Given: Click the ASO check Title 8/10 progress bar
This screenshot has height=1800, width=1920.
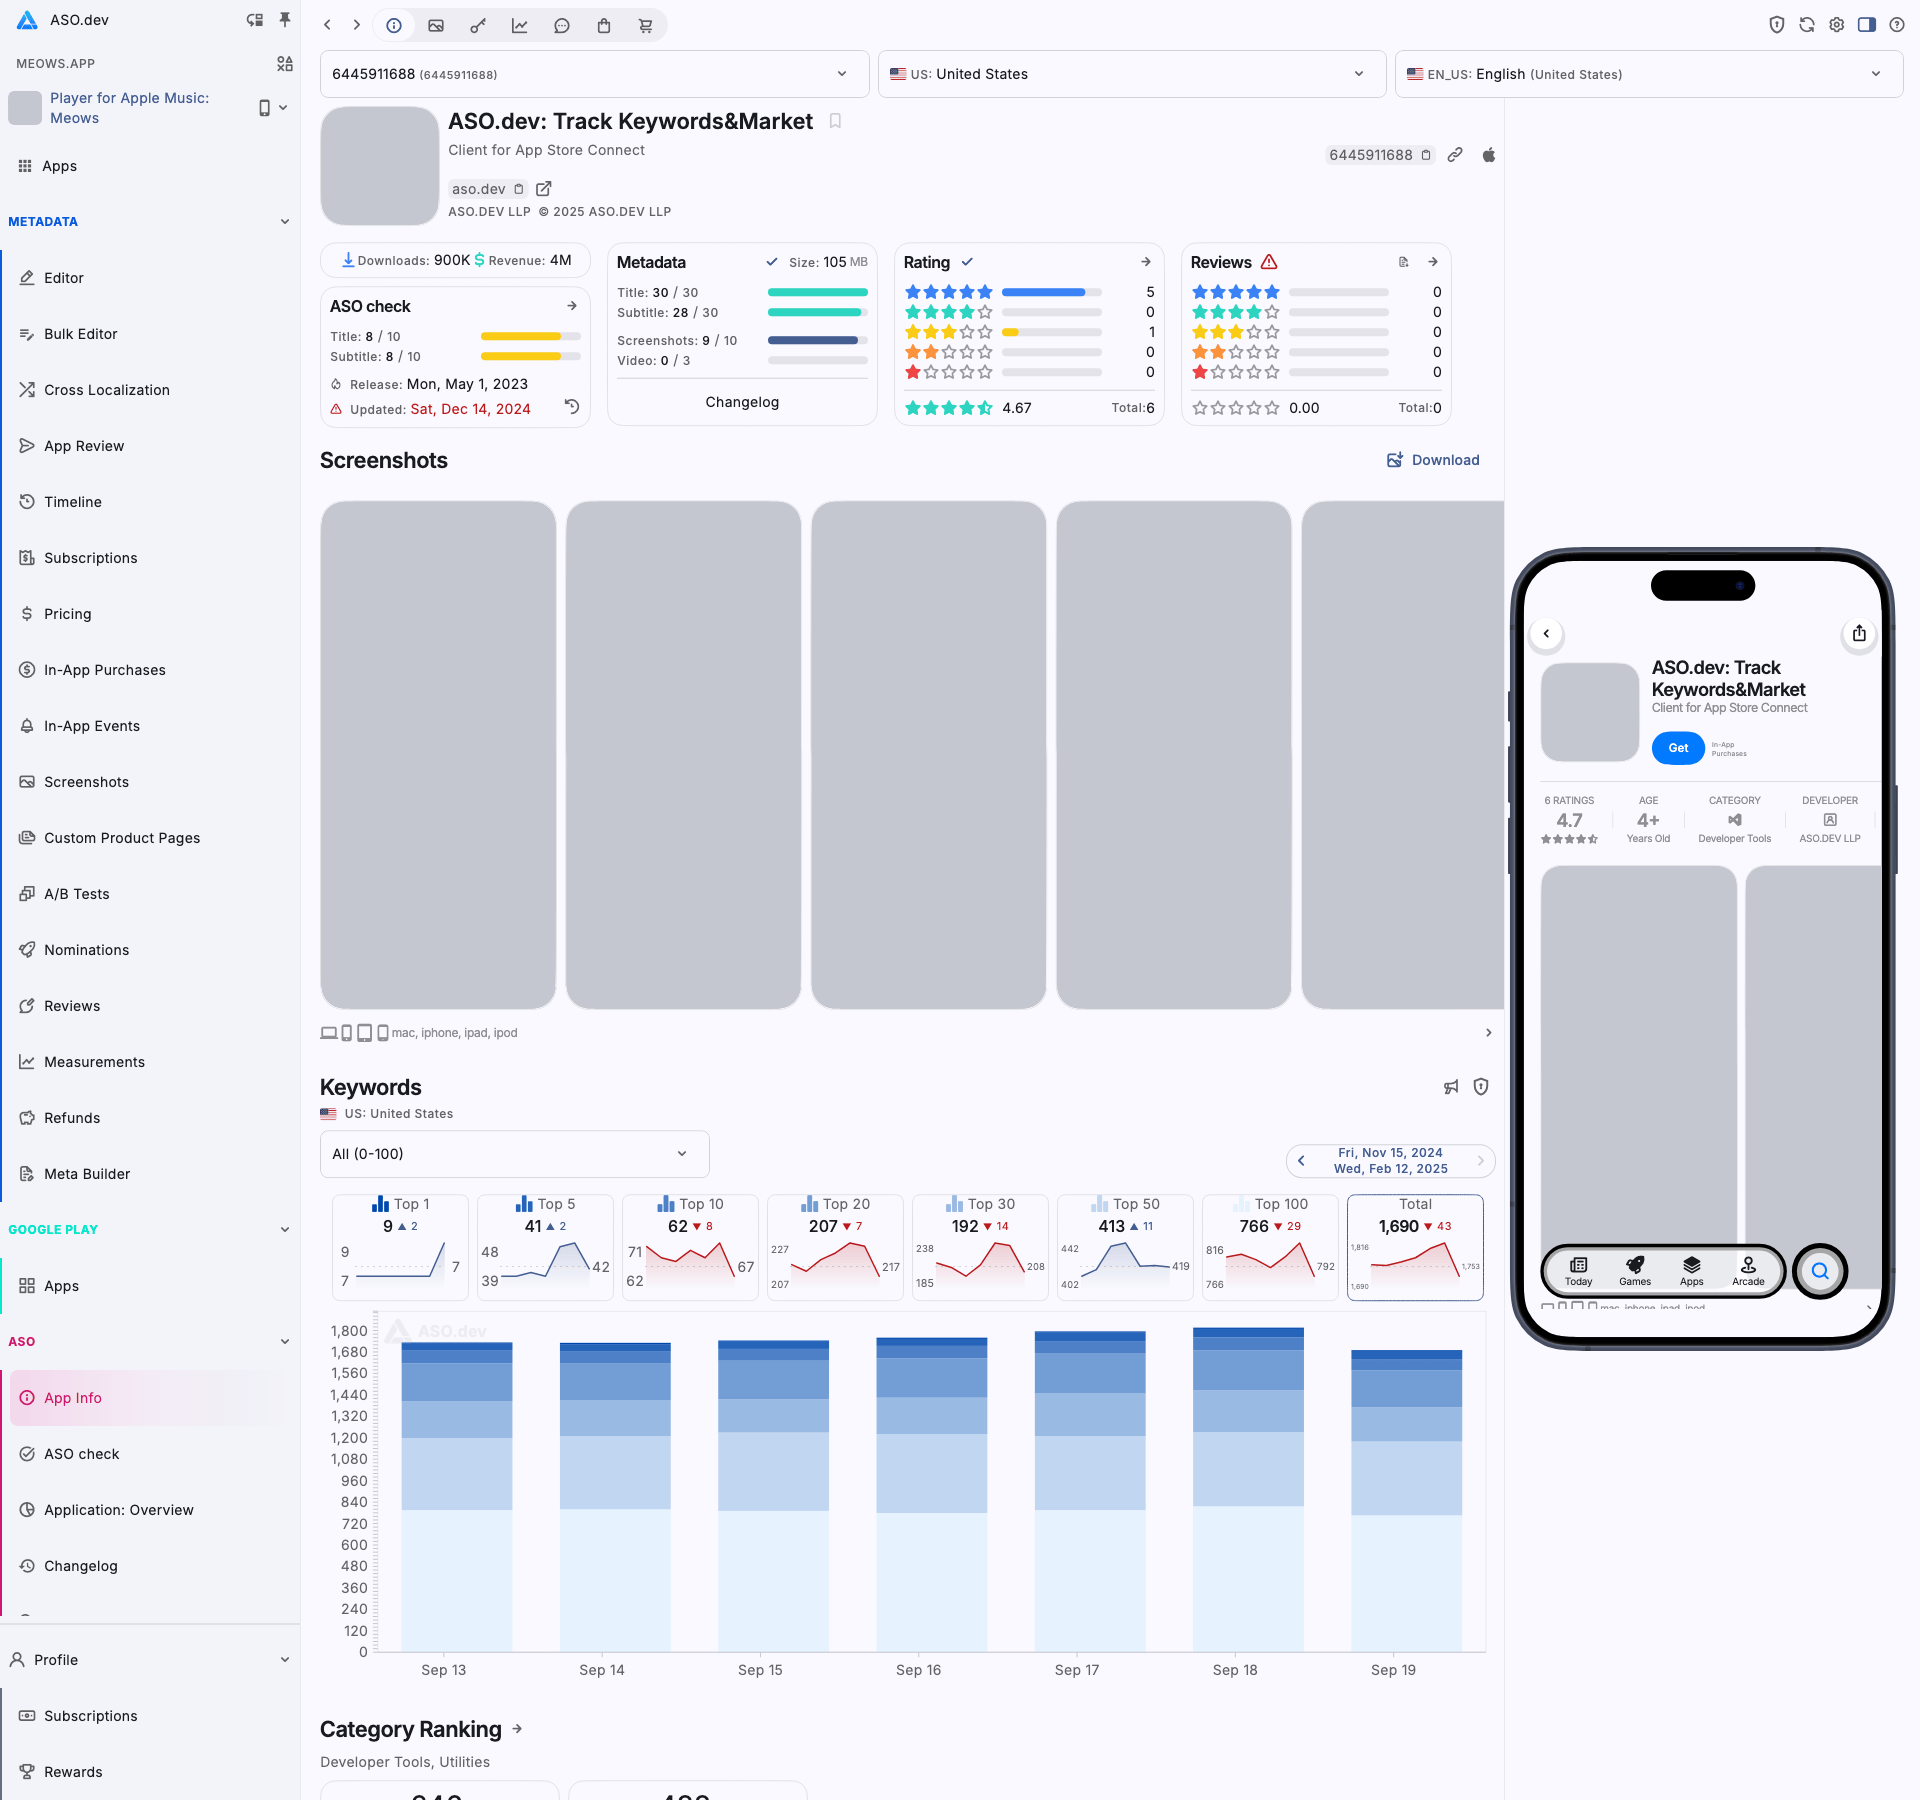Looking at the screenshot, I should [x=531, y=336].
